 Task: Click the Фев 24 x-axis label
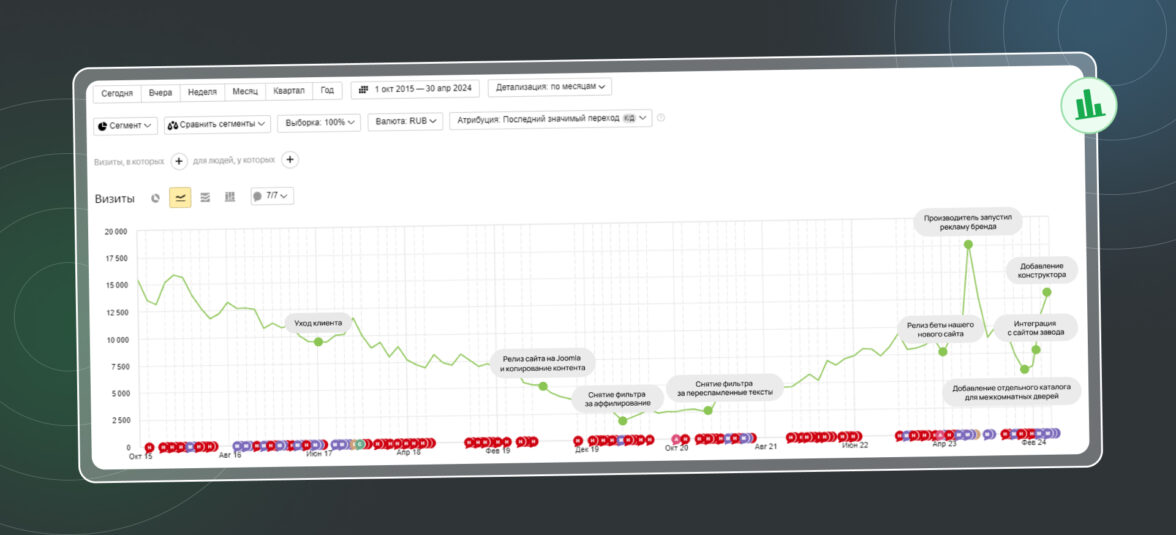(1034, 443)
